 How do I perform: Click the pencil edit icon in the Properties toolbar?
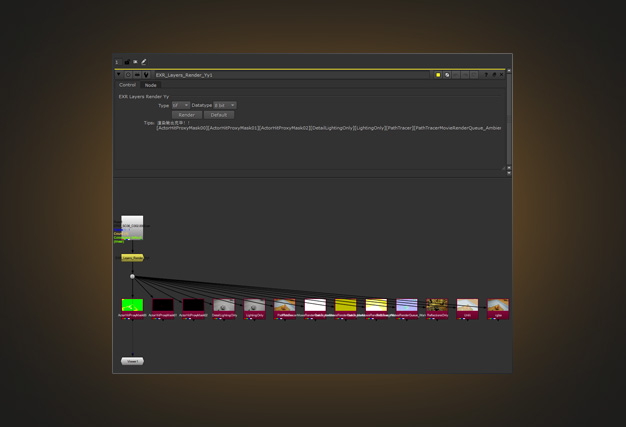click(144, 62)
